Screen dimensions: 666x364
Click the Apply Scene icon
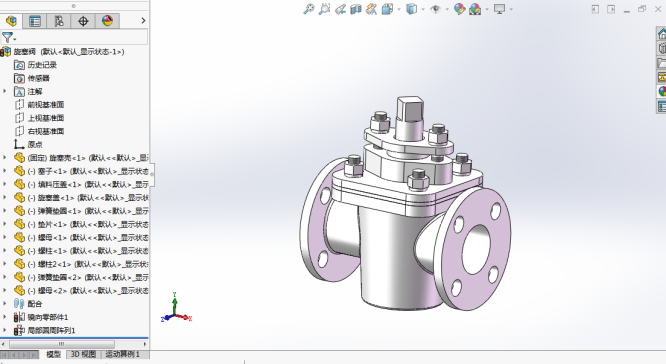(475, 9)
